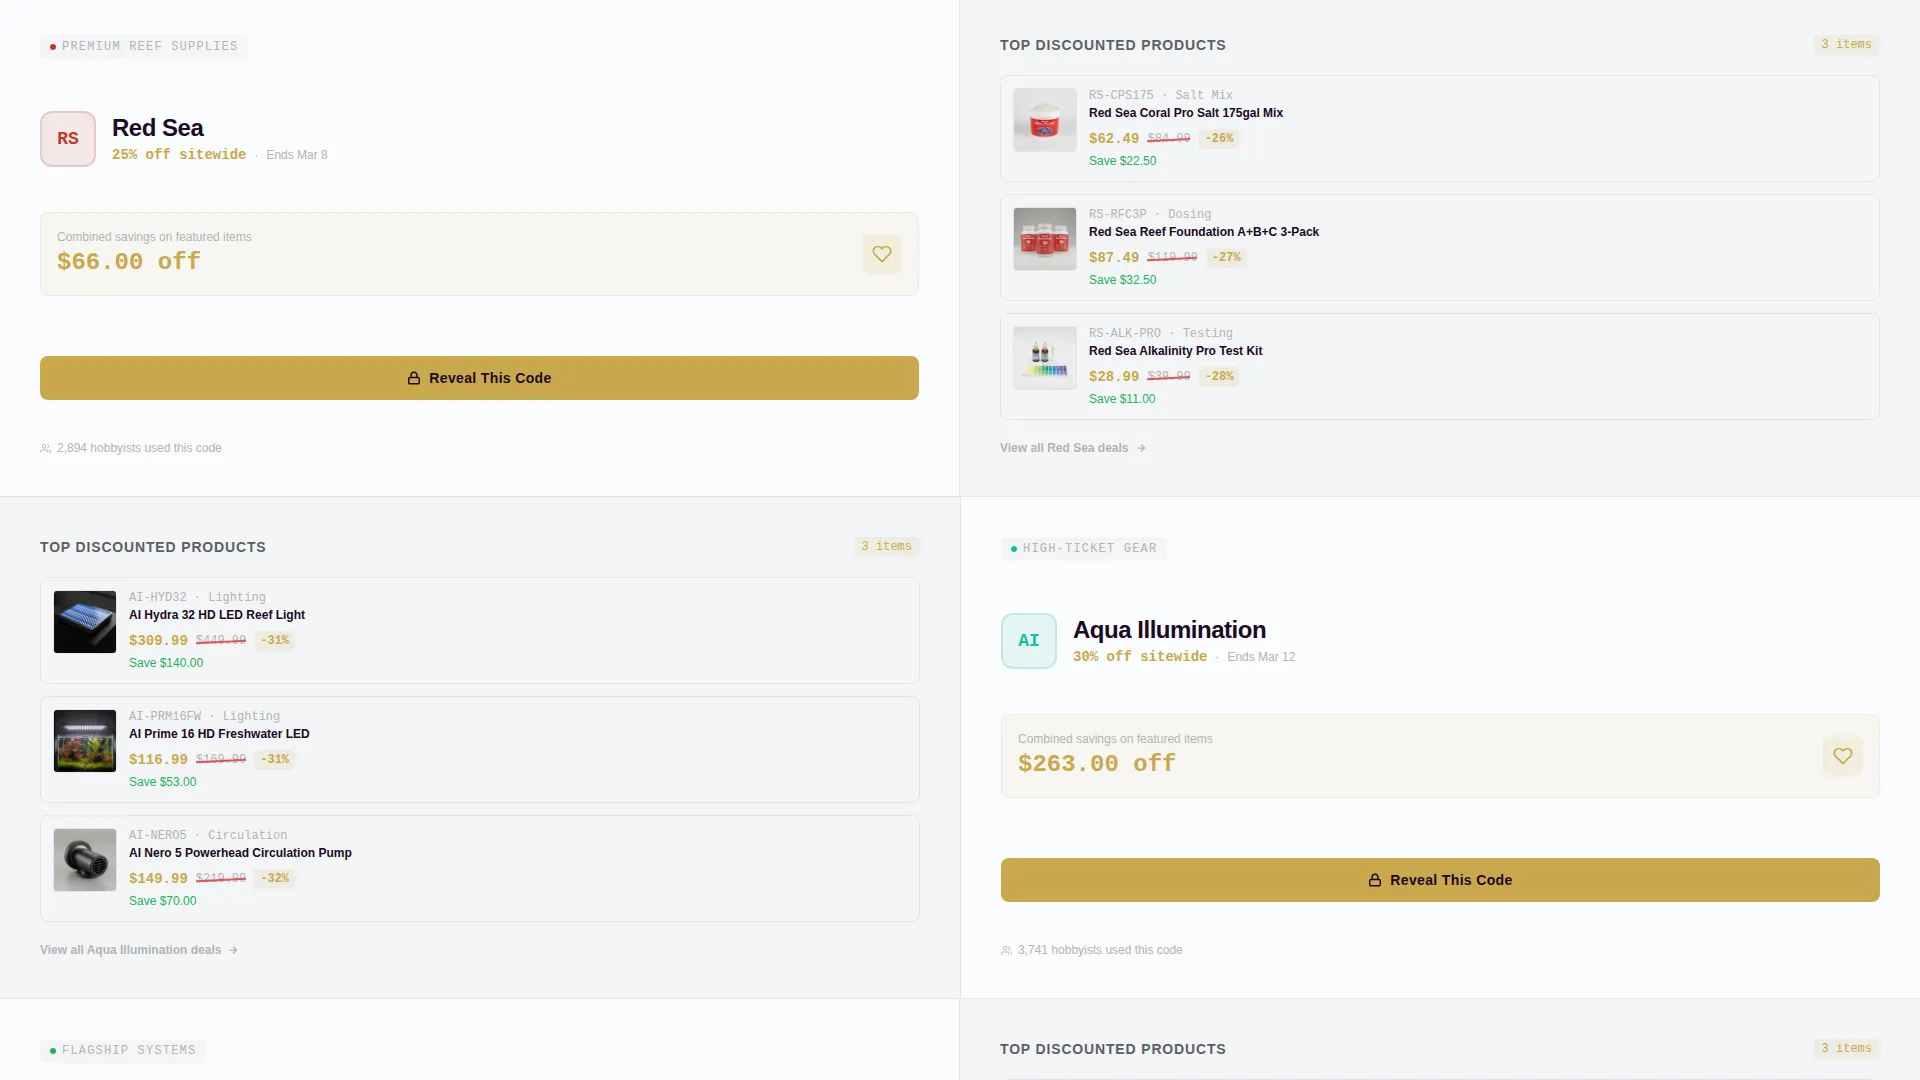1920x1080 pixels.
Task: Click the Premium Reef Supplies tag
Action: pos(144,46)
